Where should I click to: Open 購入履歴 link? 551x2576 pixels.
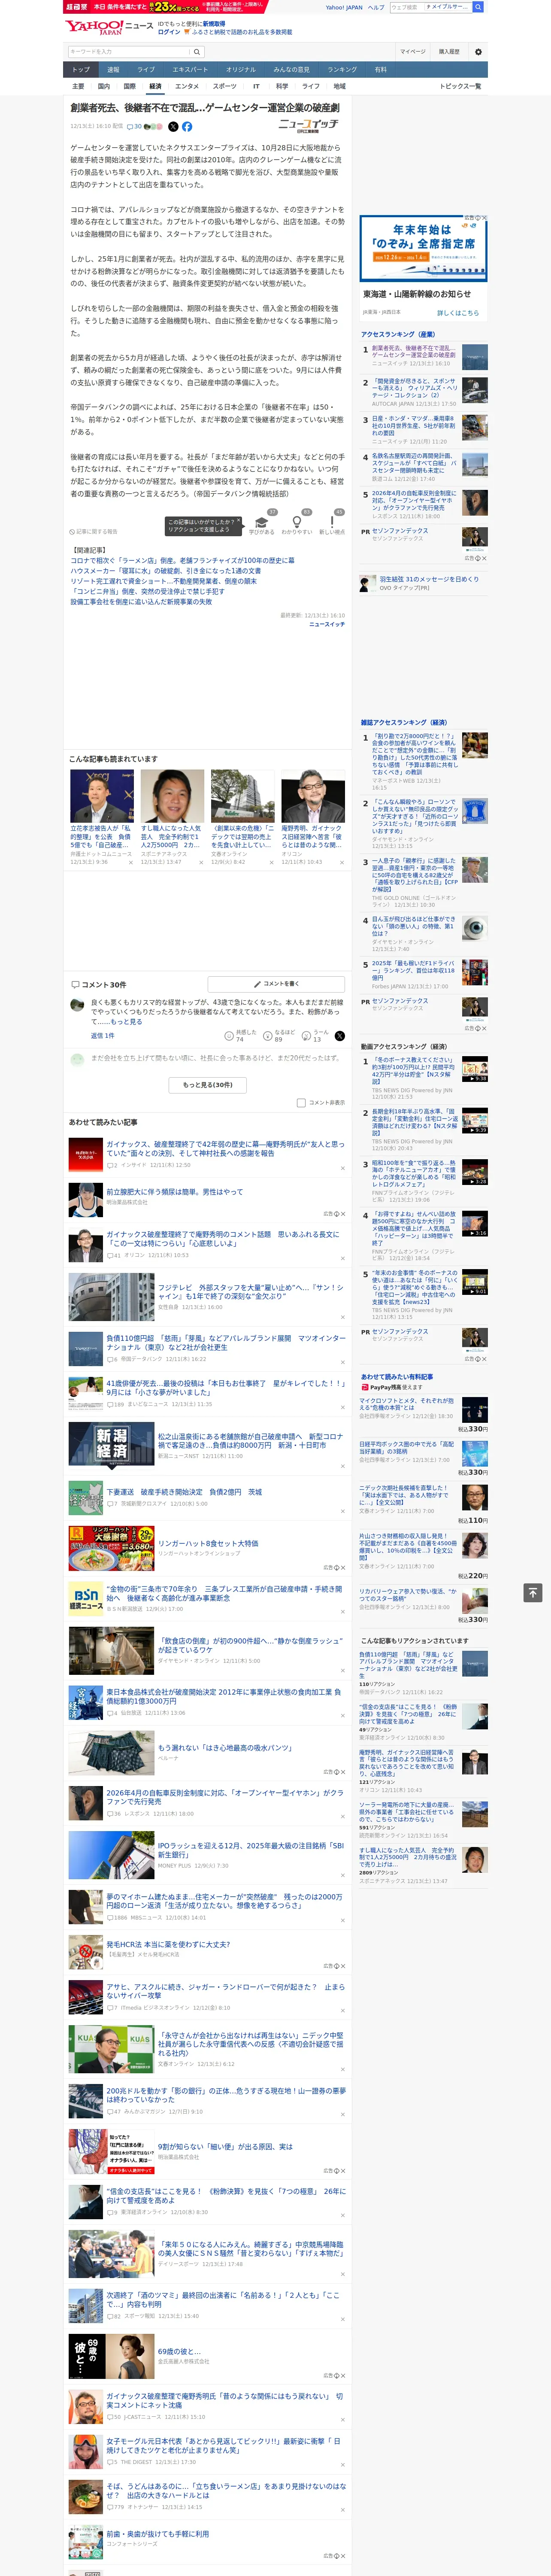click(x=449, y=52)
